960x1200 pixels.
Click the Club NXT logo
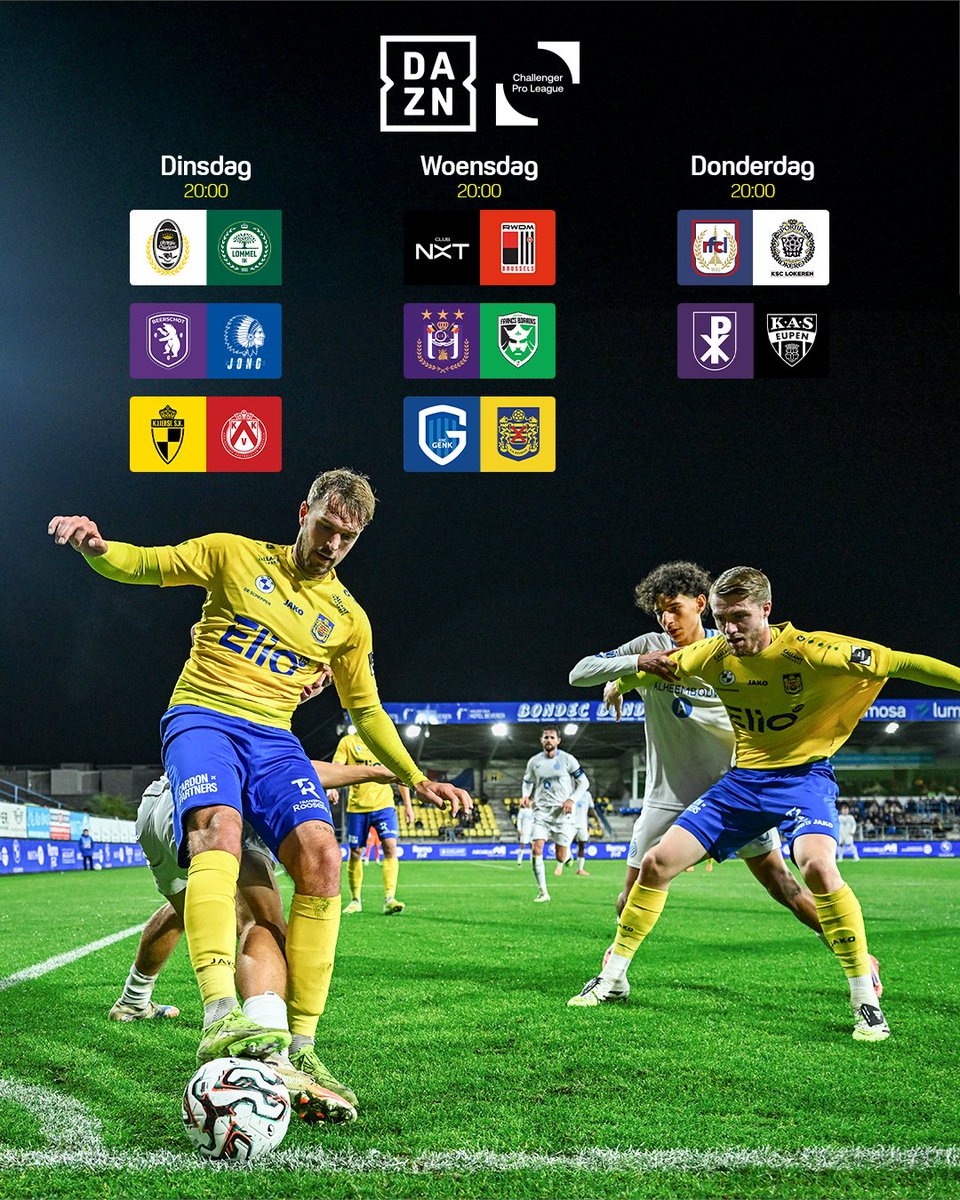(x=442, y=247)
